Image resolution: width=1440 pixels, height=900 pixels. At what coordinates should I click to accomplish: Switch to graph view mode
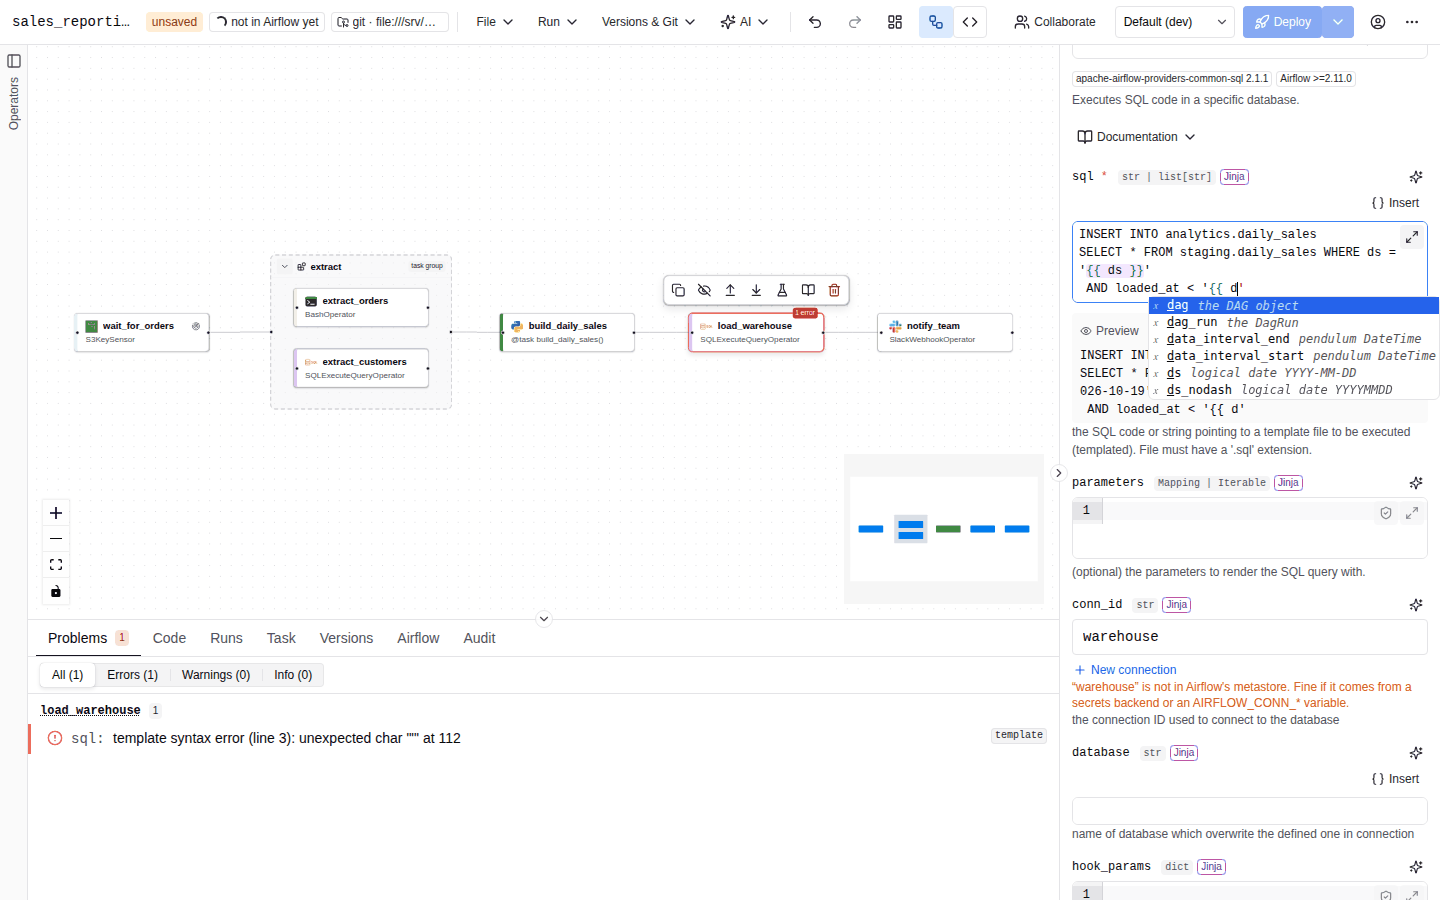click(x=936, y=22)
